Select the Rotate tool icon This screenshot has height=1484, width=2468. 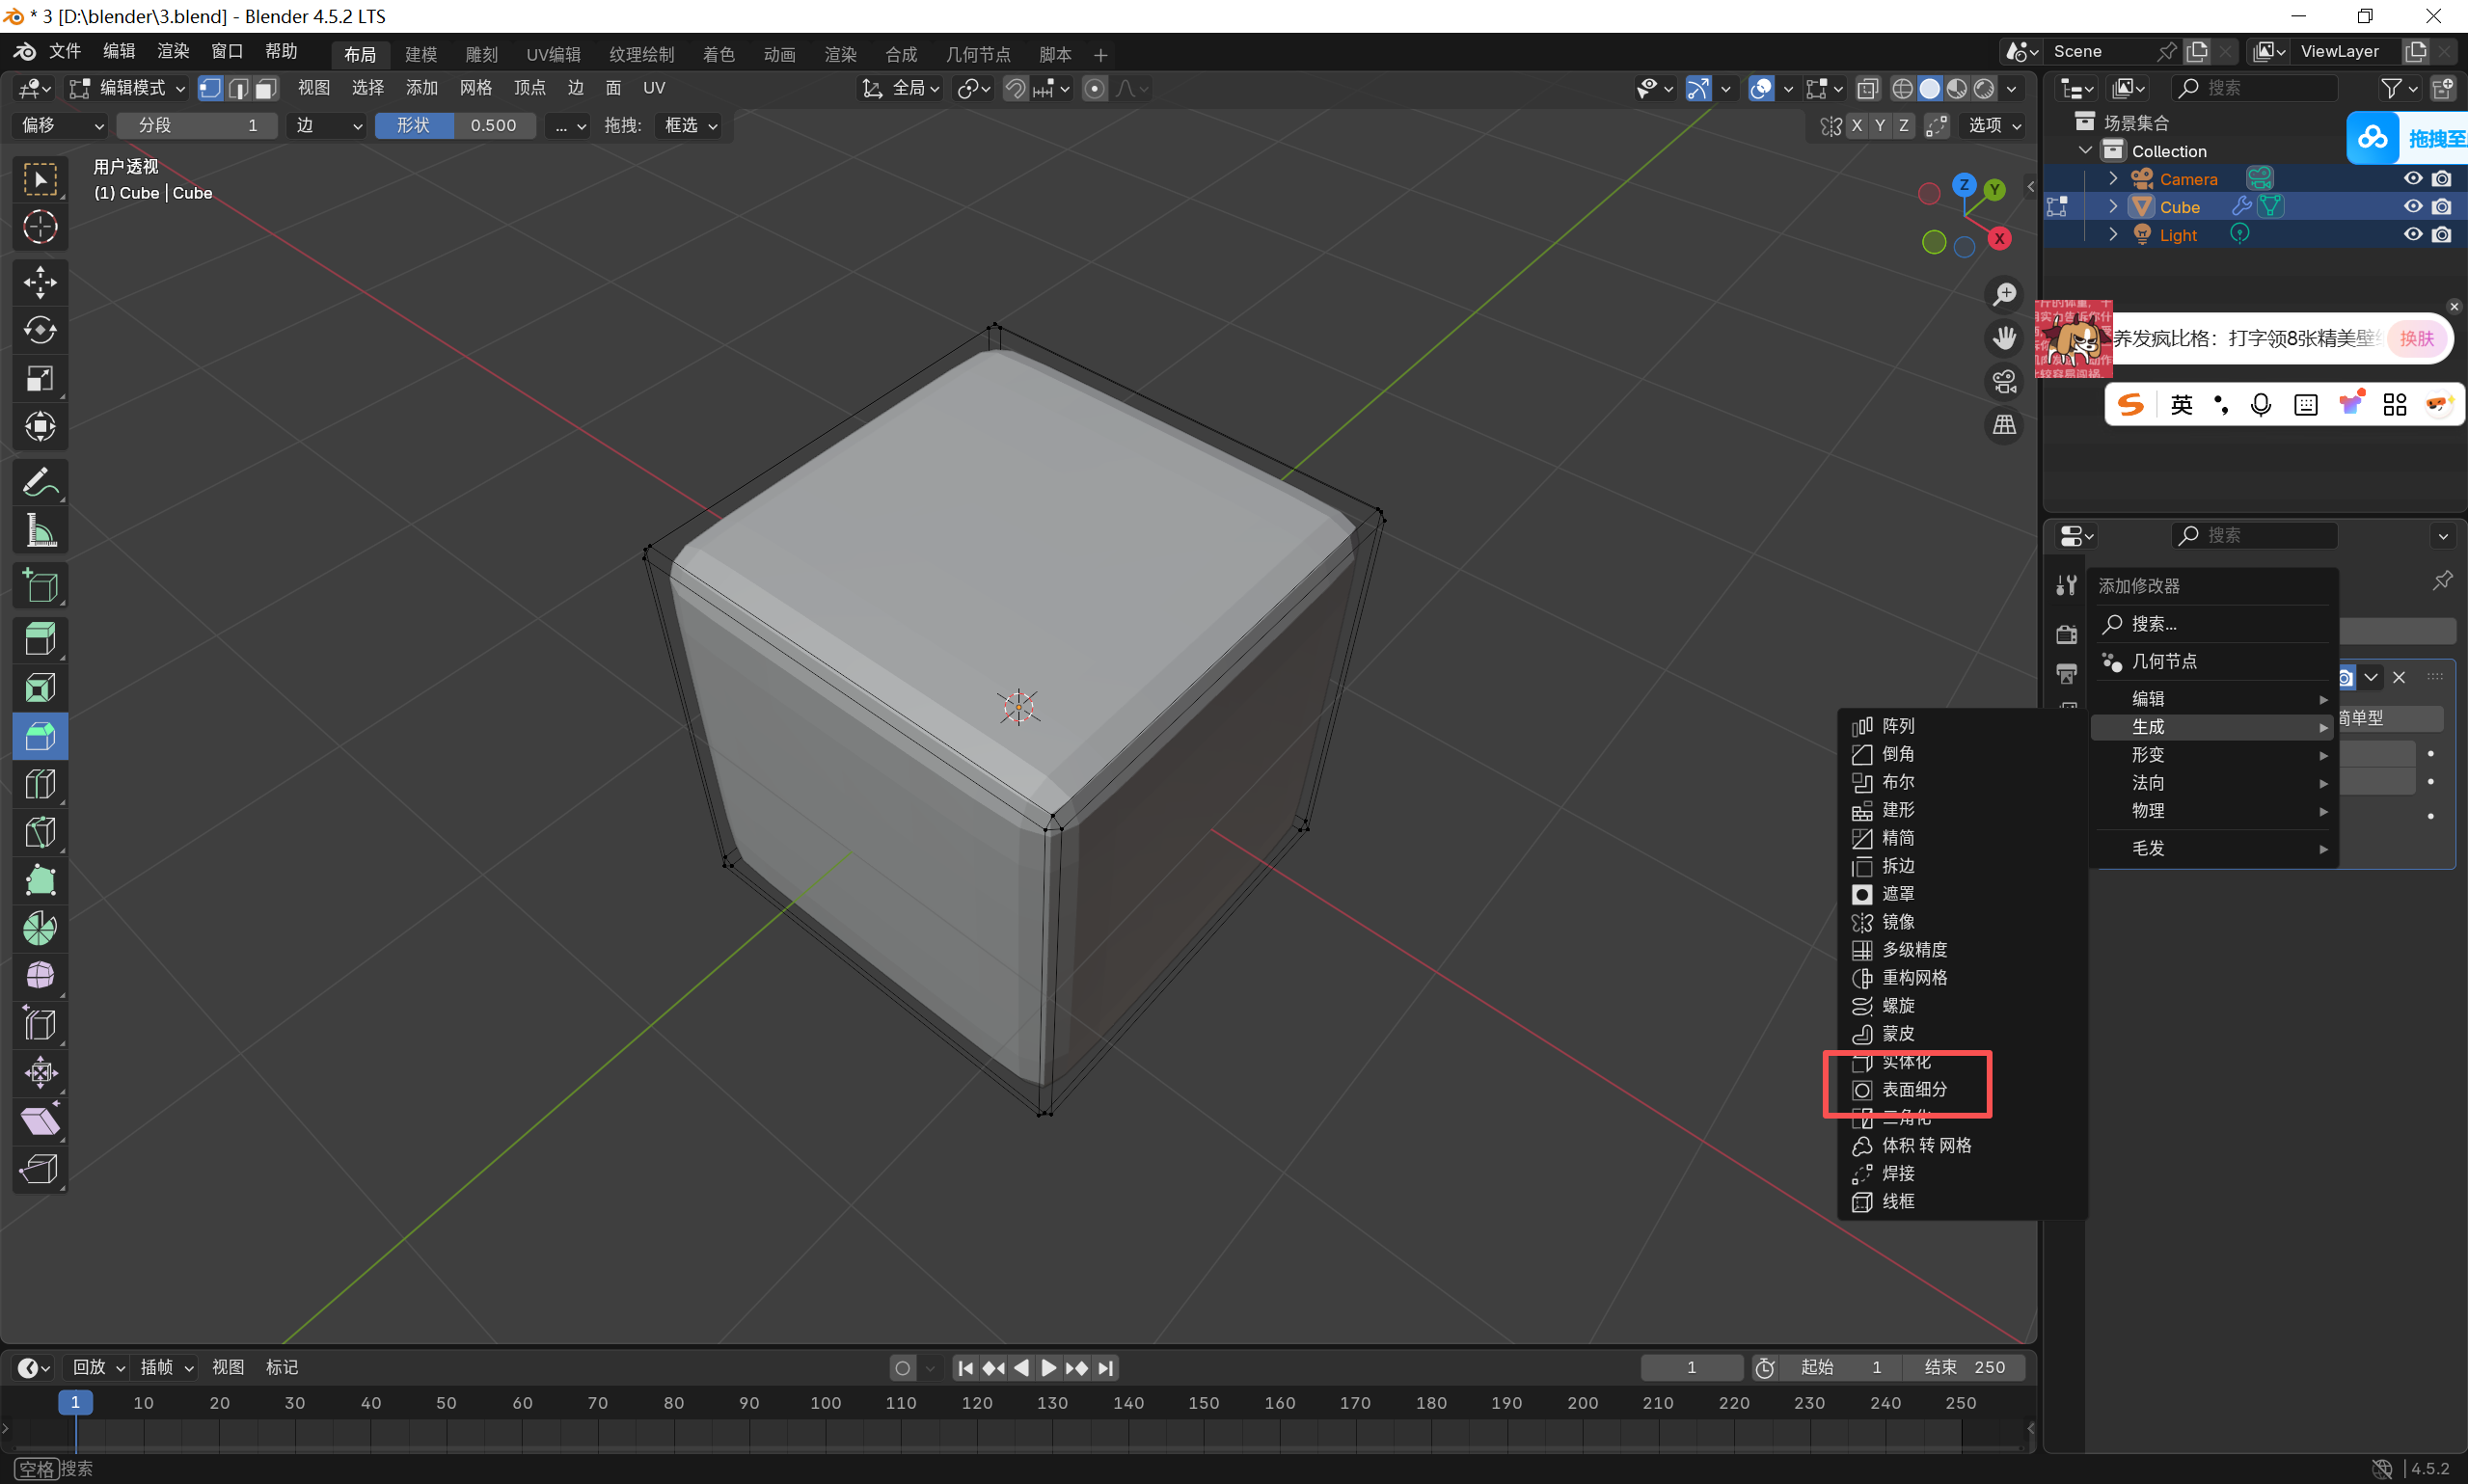click(x=40, y=330)
